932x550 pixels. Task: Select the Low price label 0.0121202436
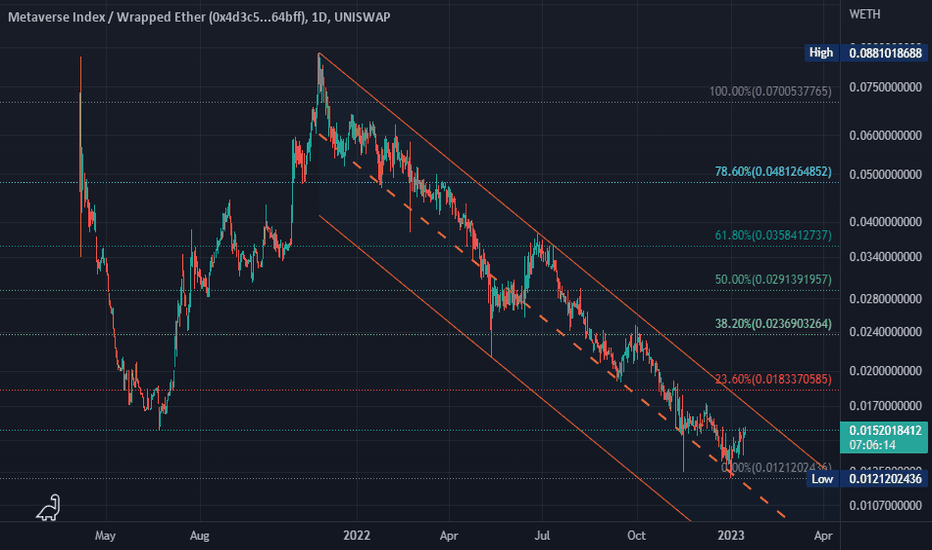(885, 479)
